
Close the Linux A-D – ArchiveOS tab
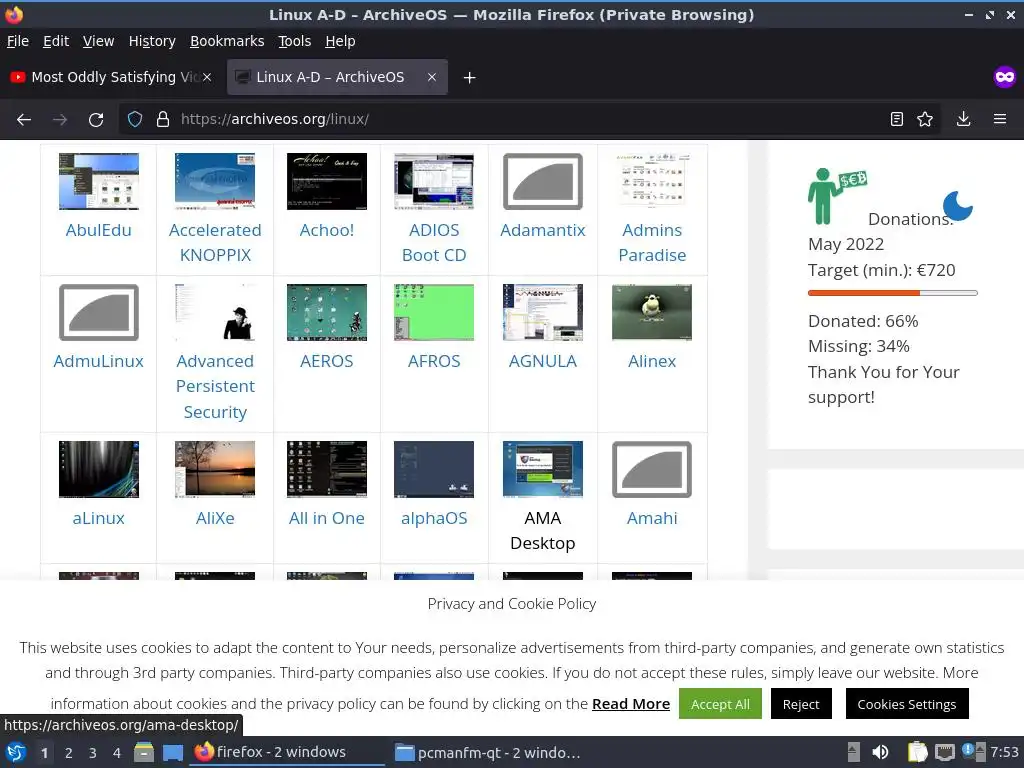click(x=432, y=77)
